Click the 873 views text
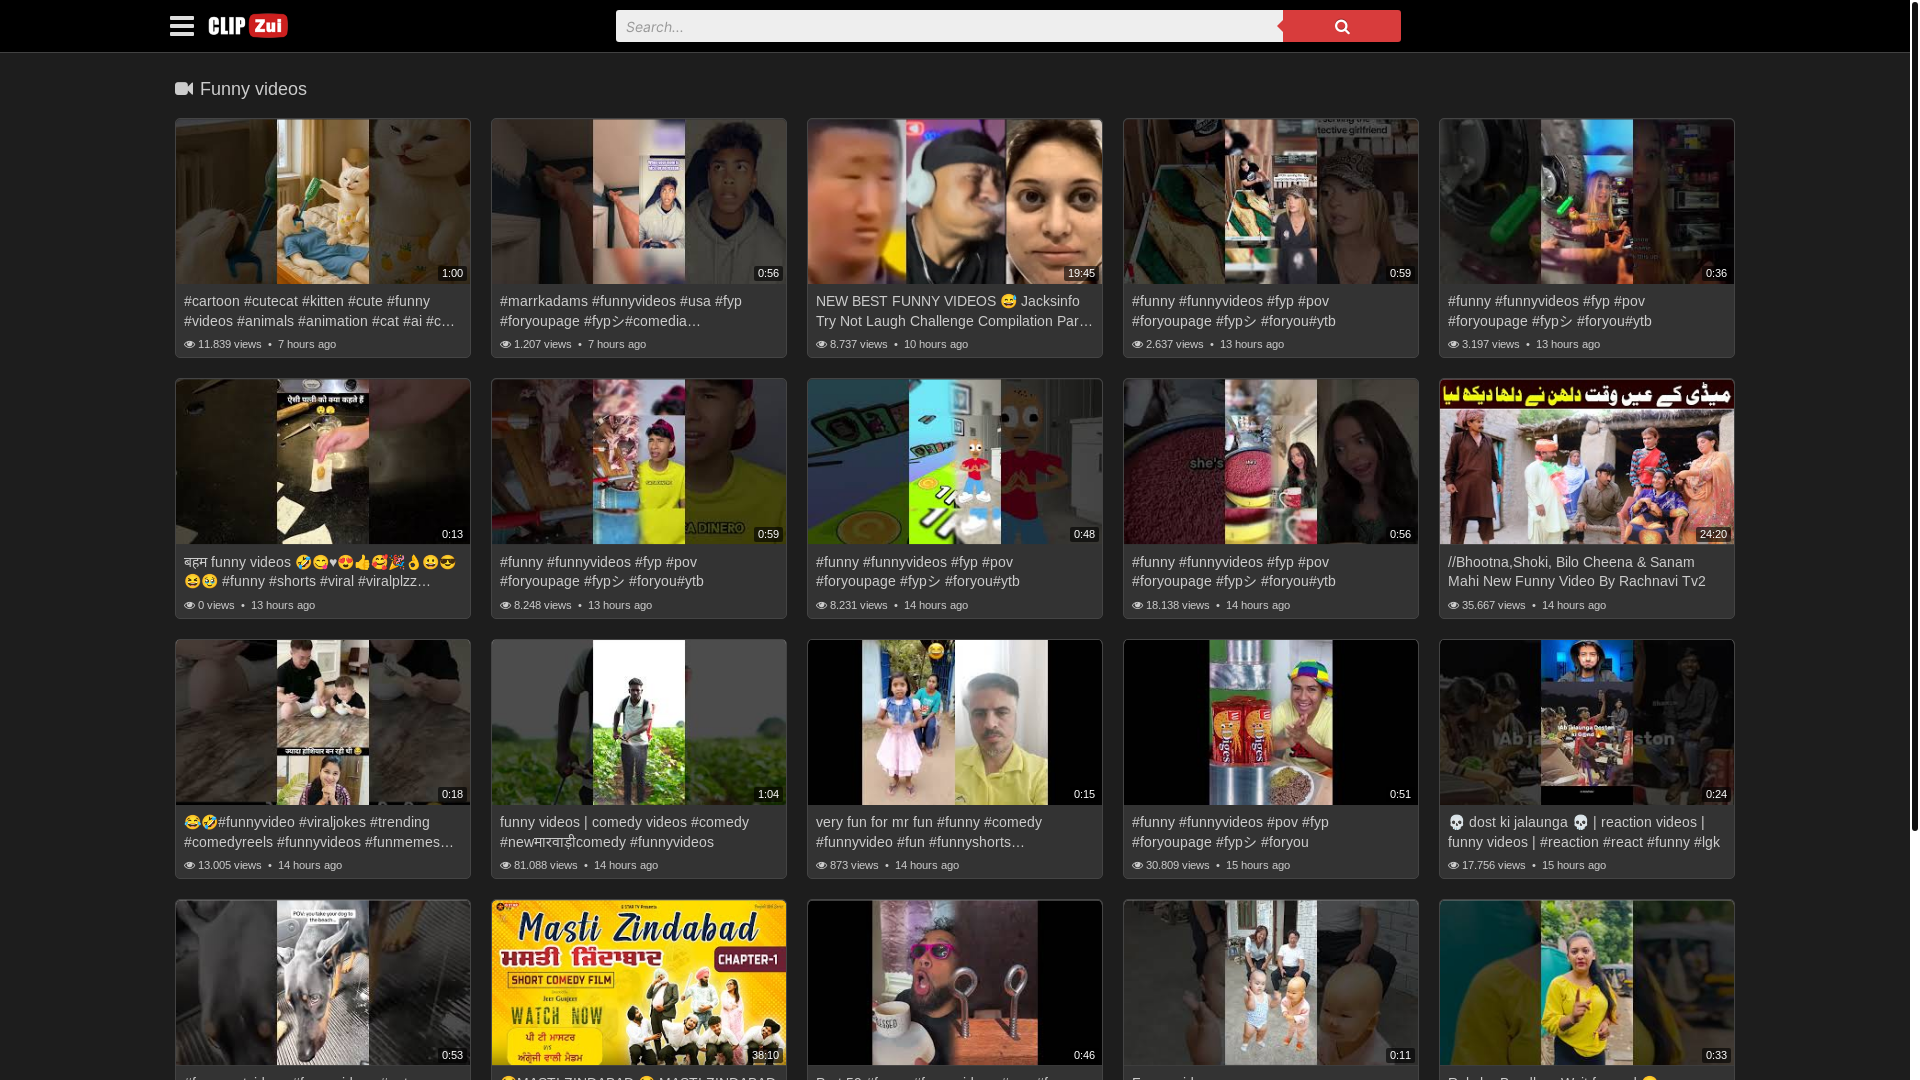 pos(854,865)
